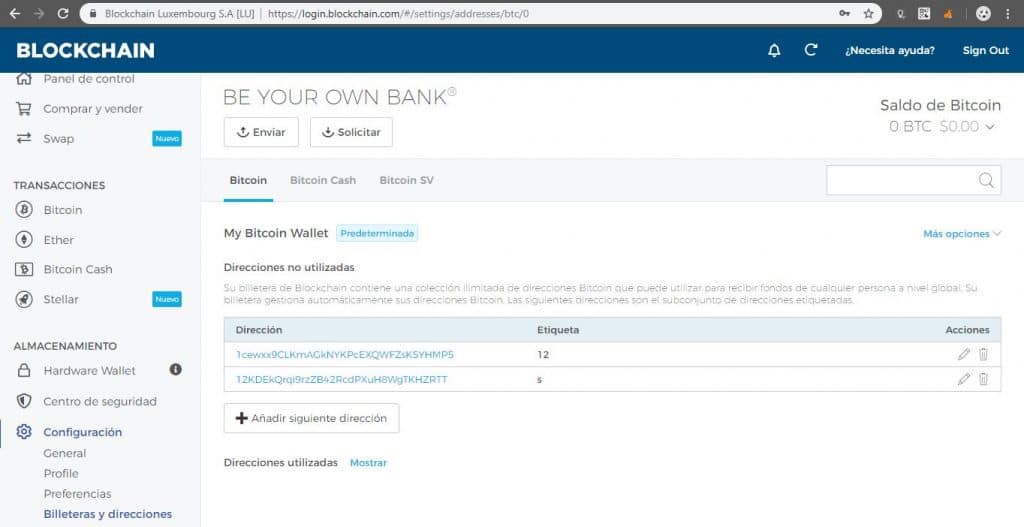Image resolution: width=1024 pixels, height=527 pixels.
Task: Open Comprar y vender in sidebar
Action: tap(93, 108)
